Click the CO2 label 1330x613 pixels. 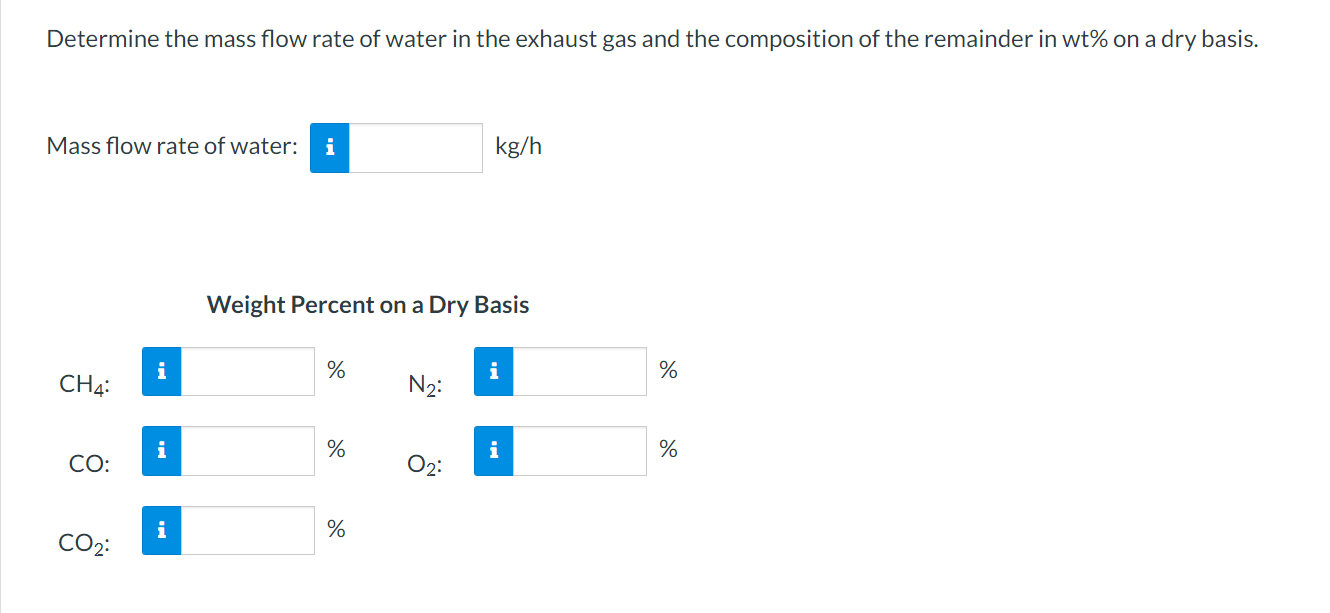tap(85, 544)
